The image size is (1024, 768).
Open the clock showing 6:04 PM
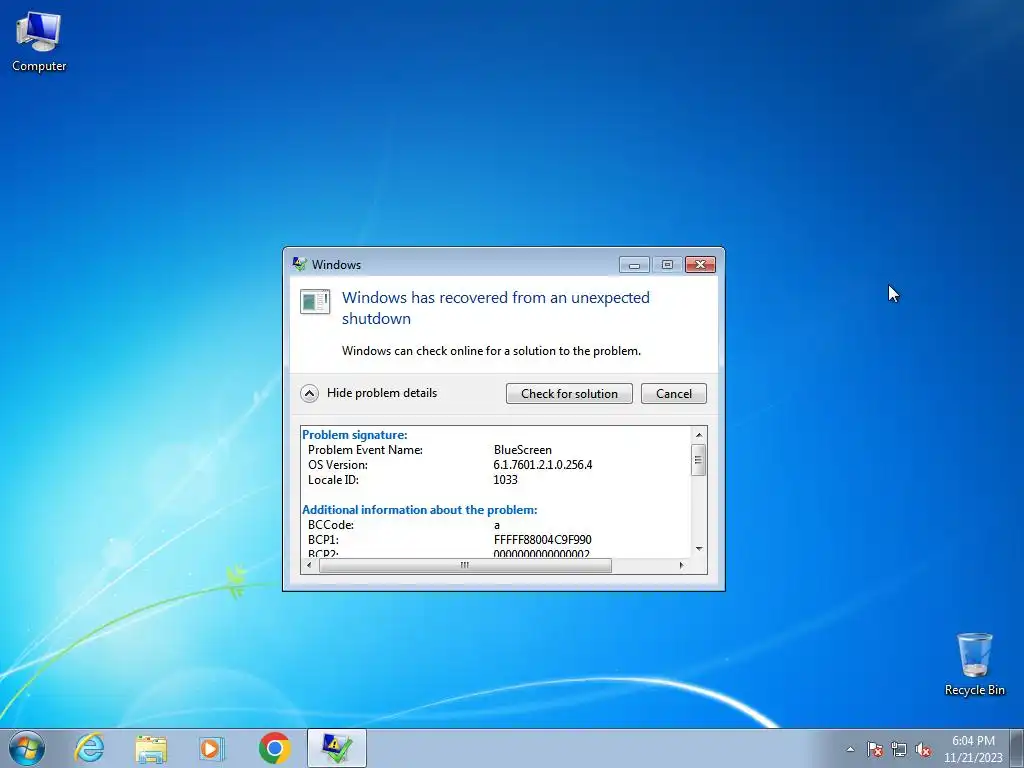pyautogui.click(x=973, y=749)
